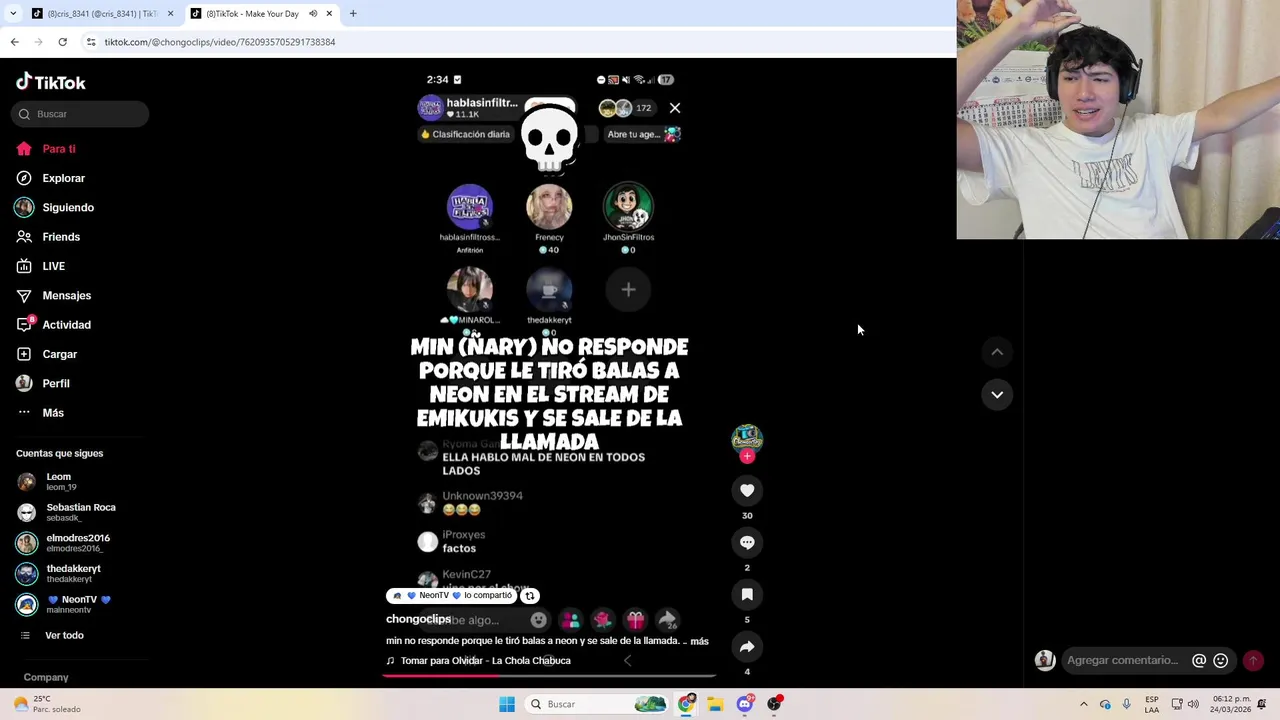Mute the TikTok Make Your Day tab
Screen dimensions: 1280x720
pyautogui.click(x=313, y=14)
